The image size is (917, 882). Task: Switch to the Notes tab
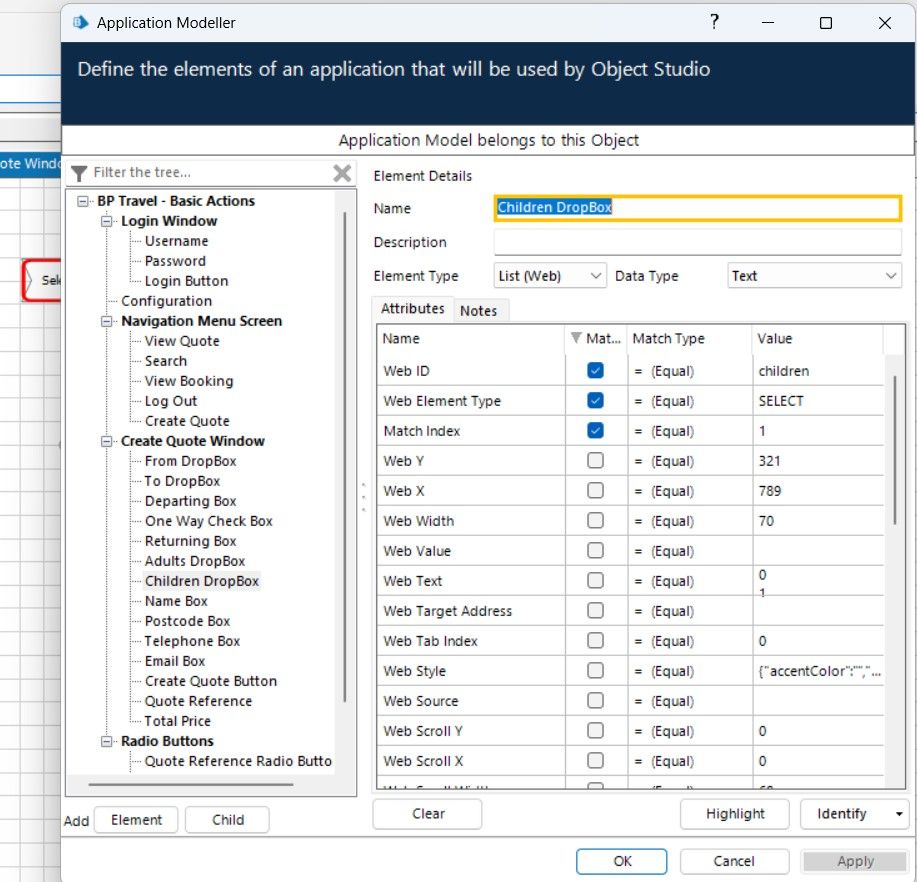pos(478,311)
